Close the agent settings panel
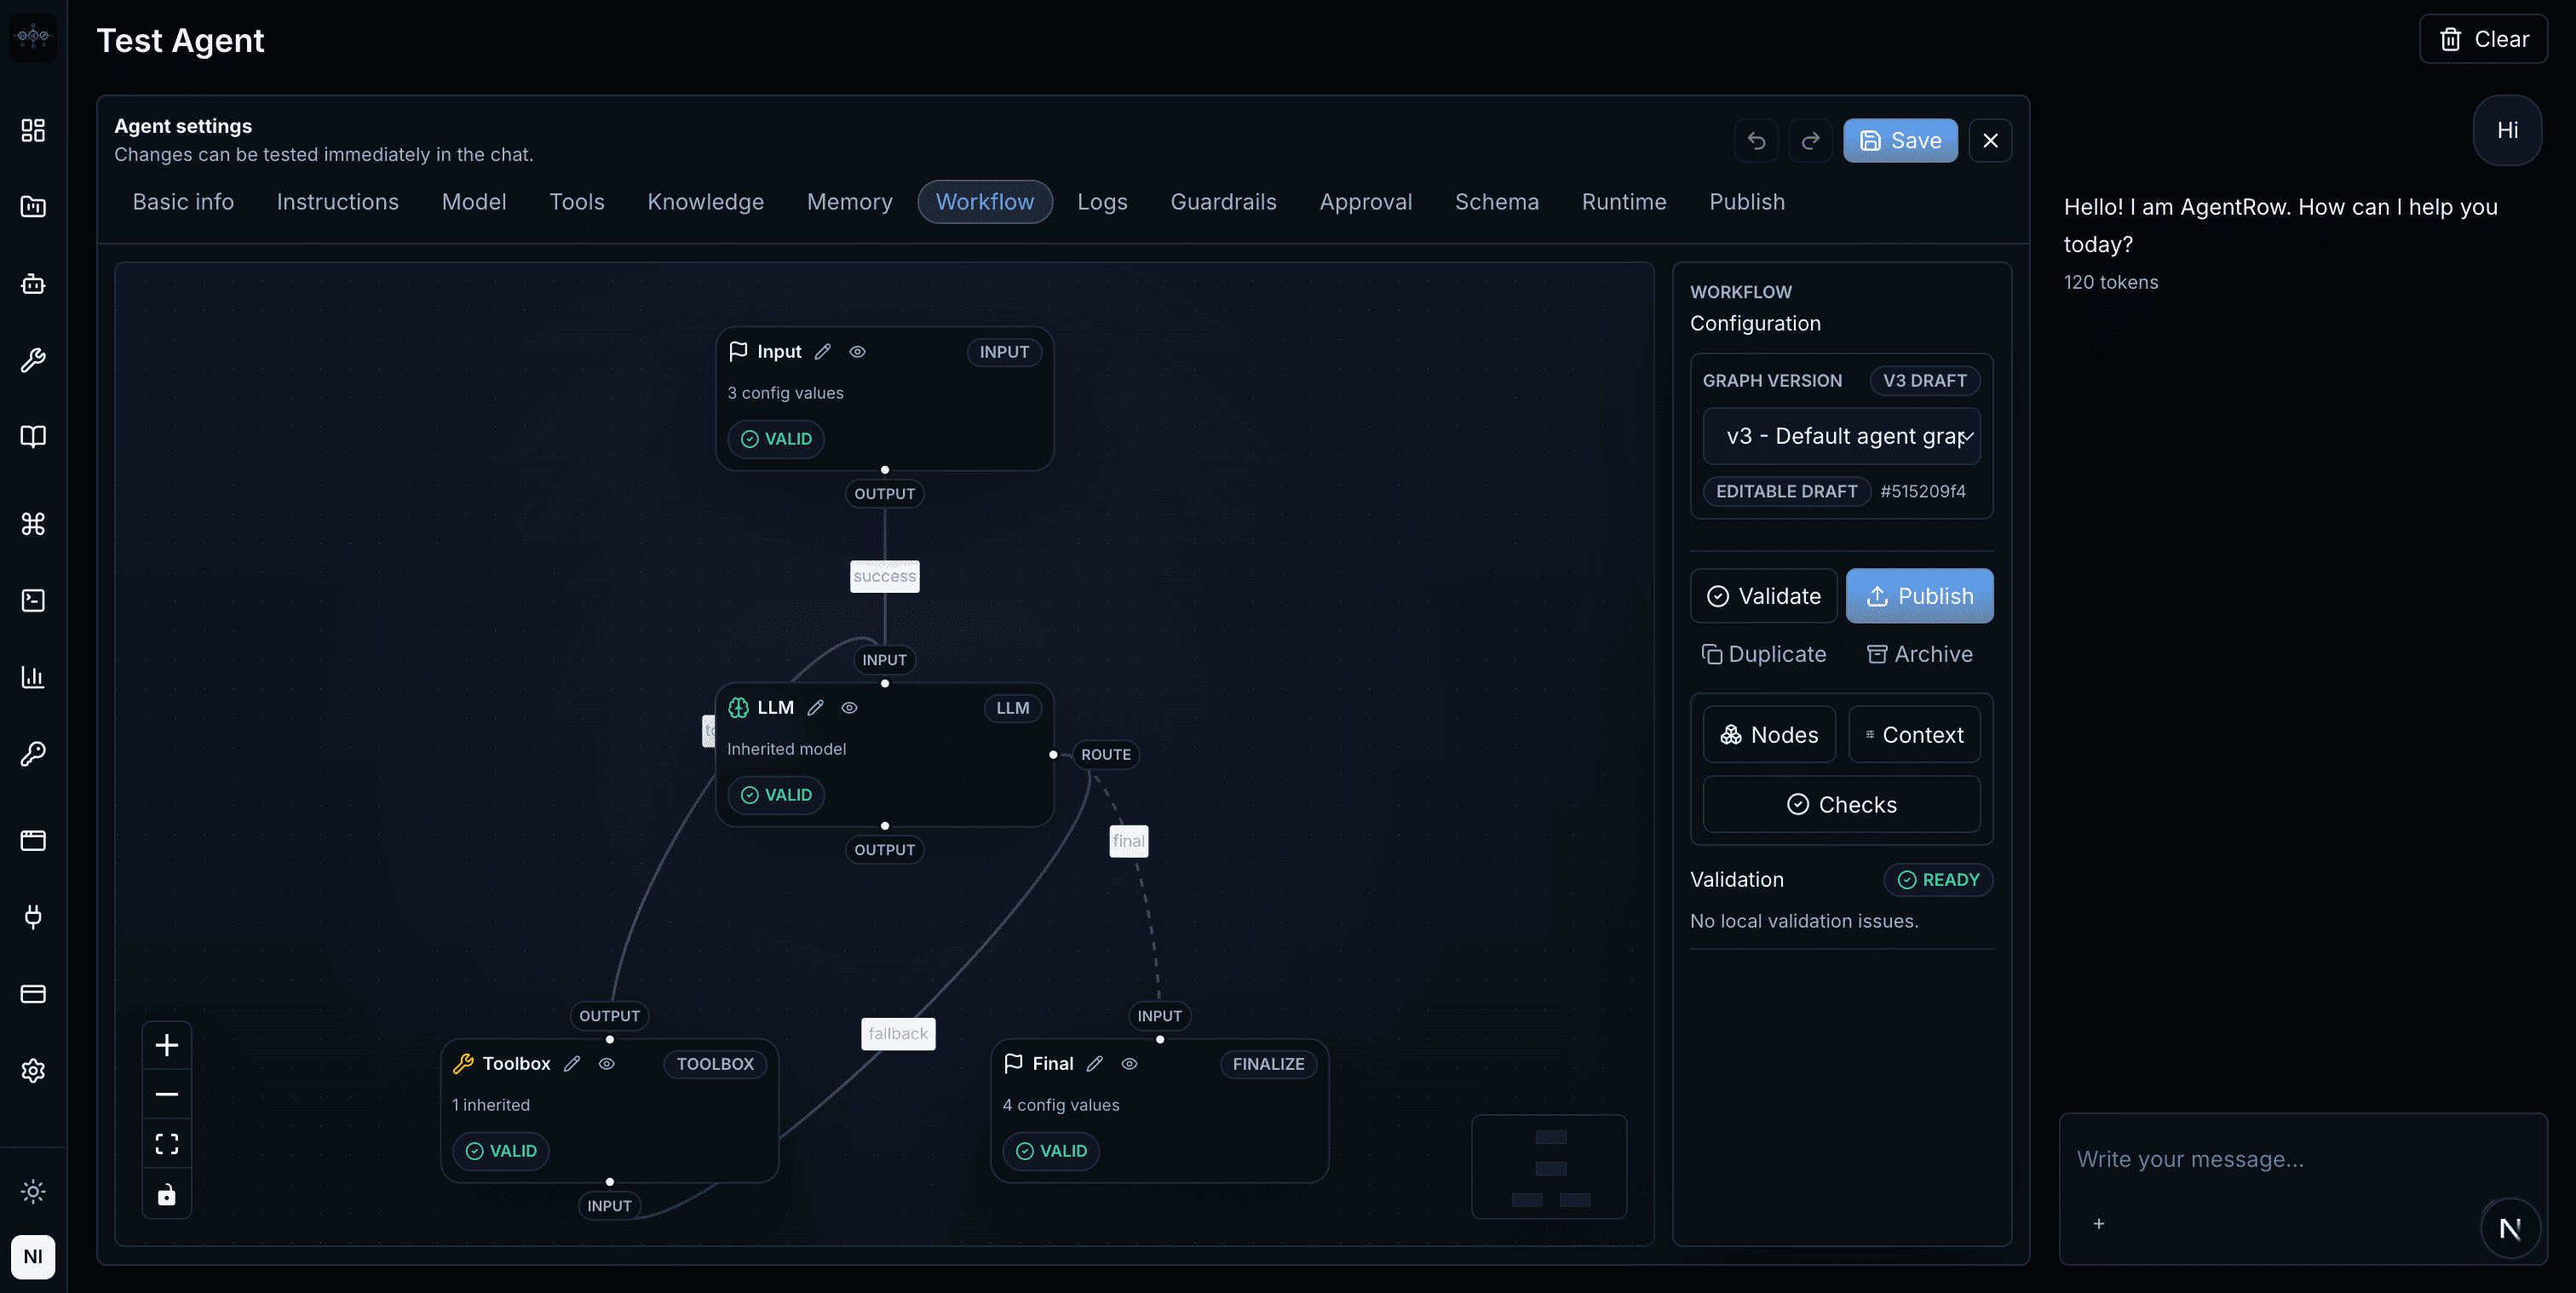The width and height of the screenshot is (2576, 1293). point(1990,141)
